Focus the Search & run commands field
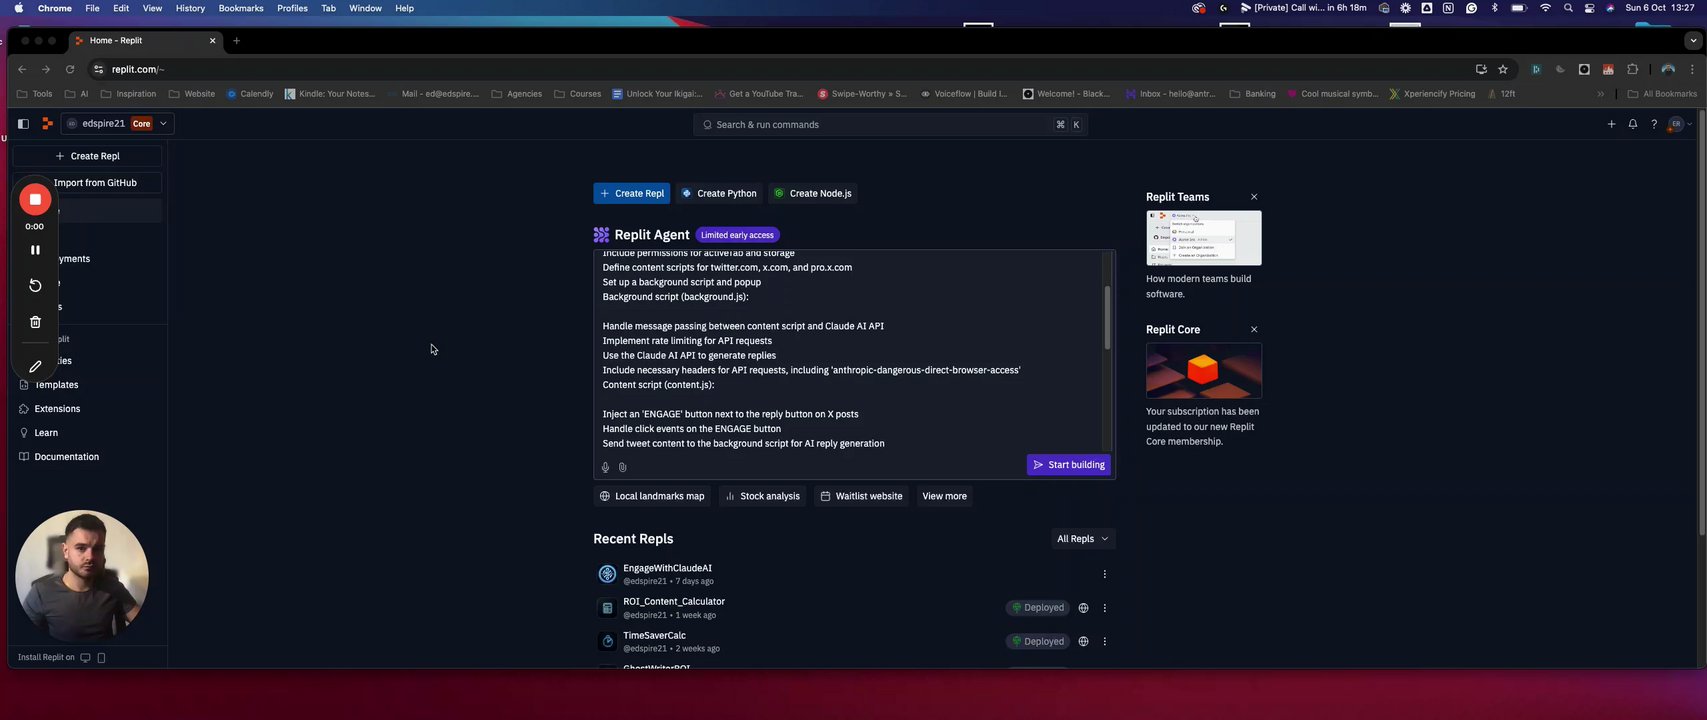Screen dimensions: 1707x720 click(890, 125)
